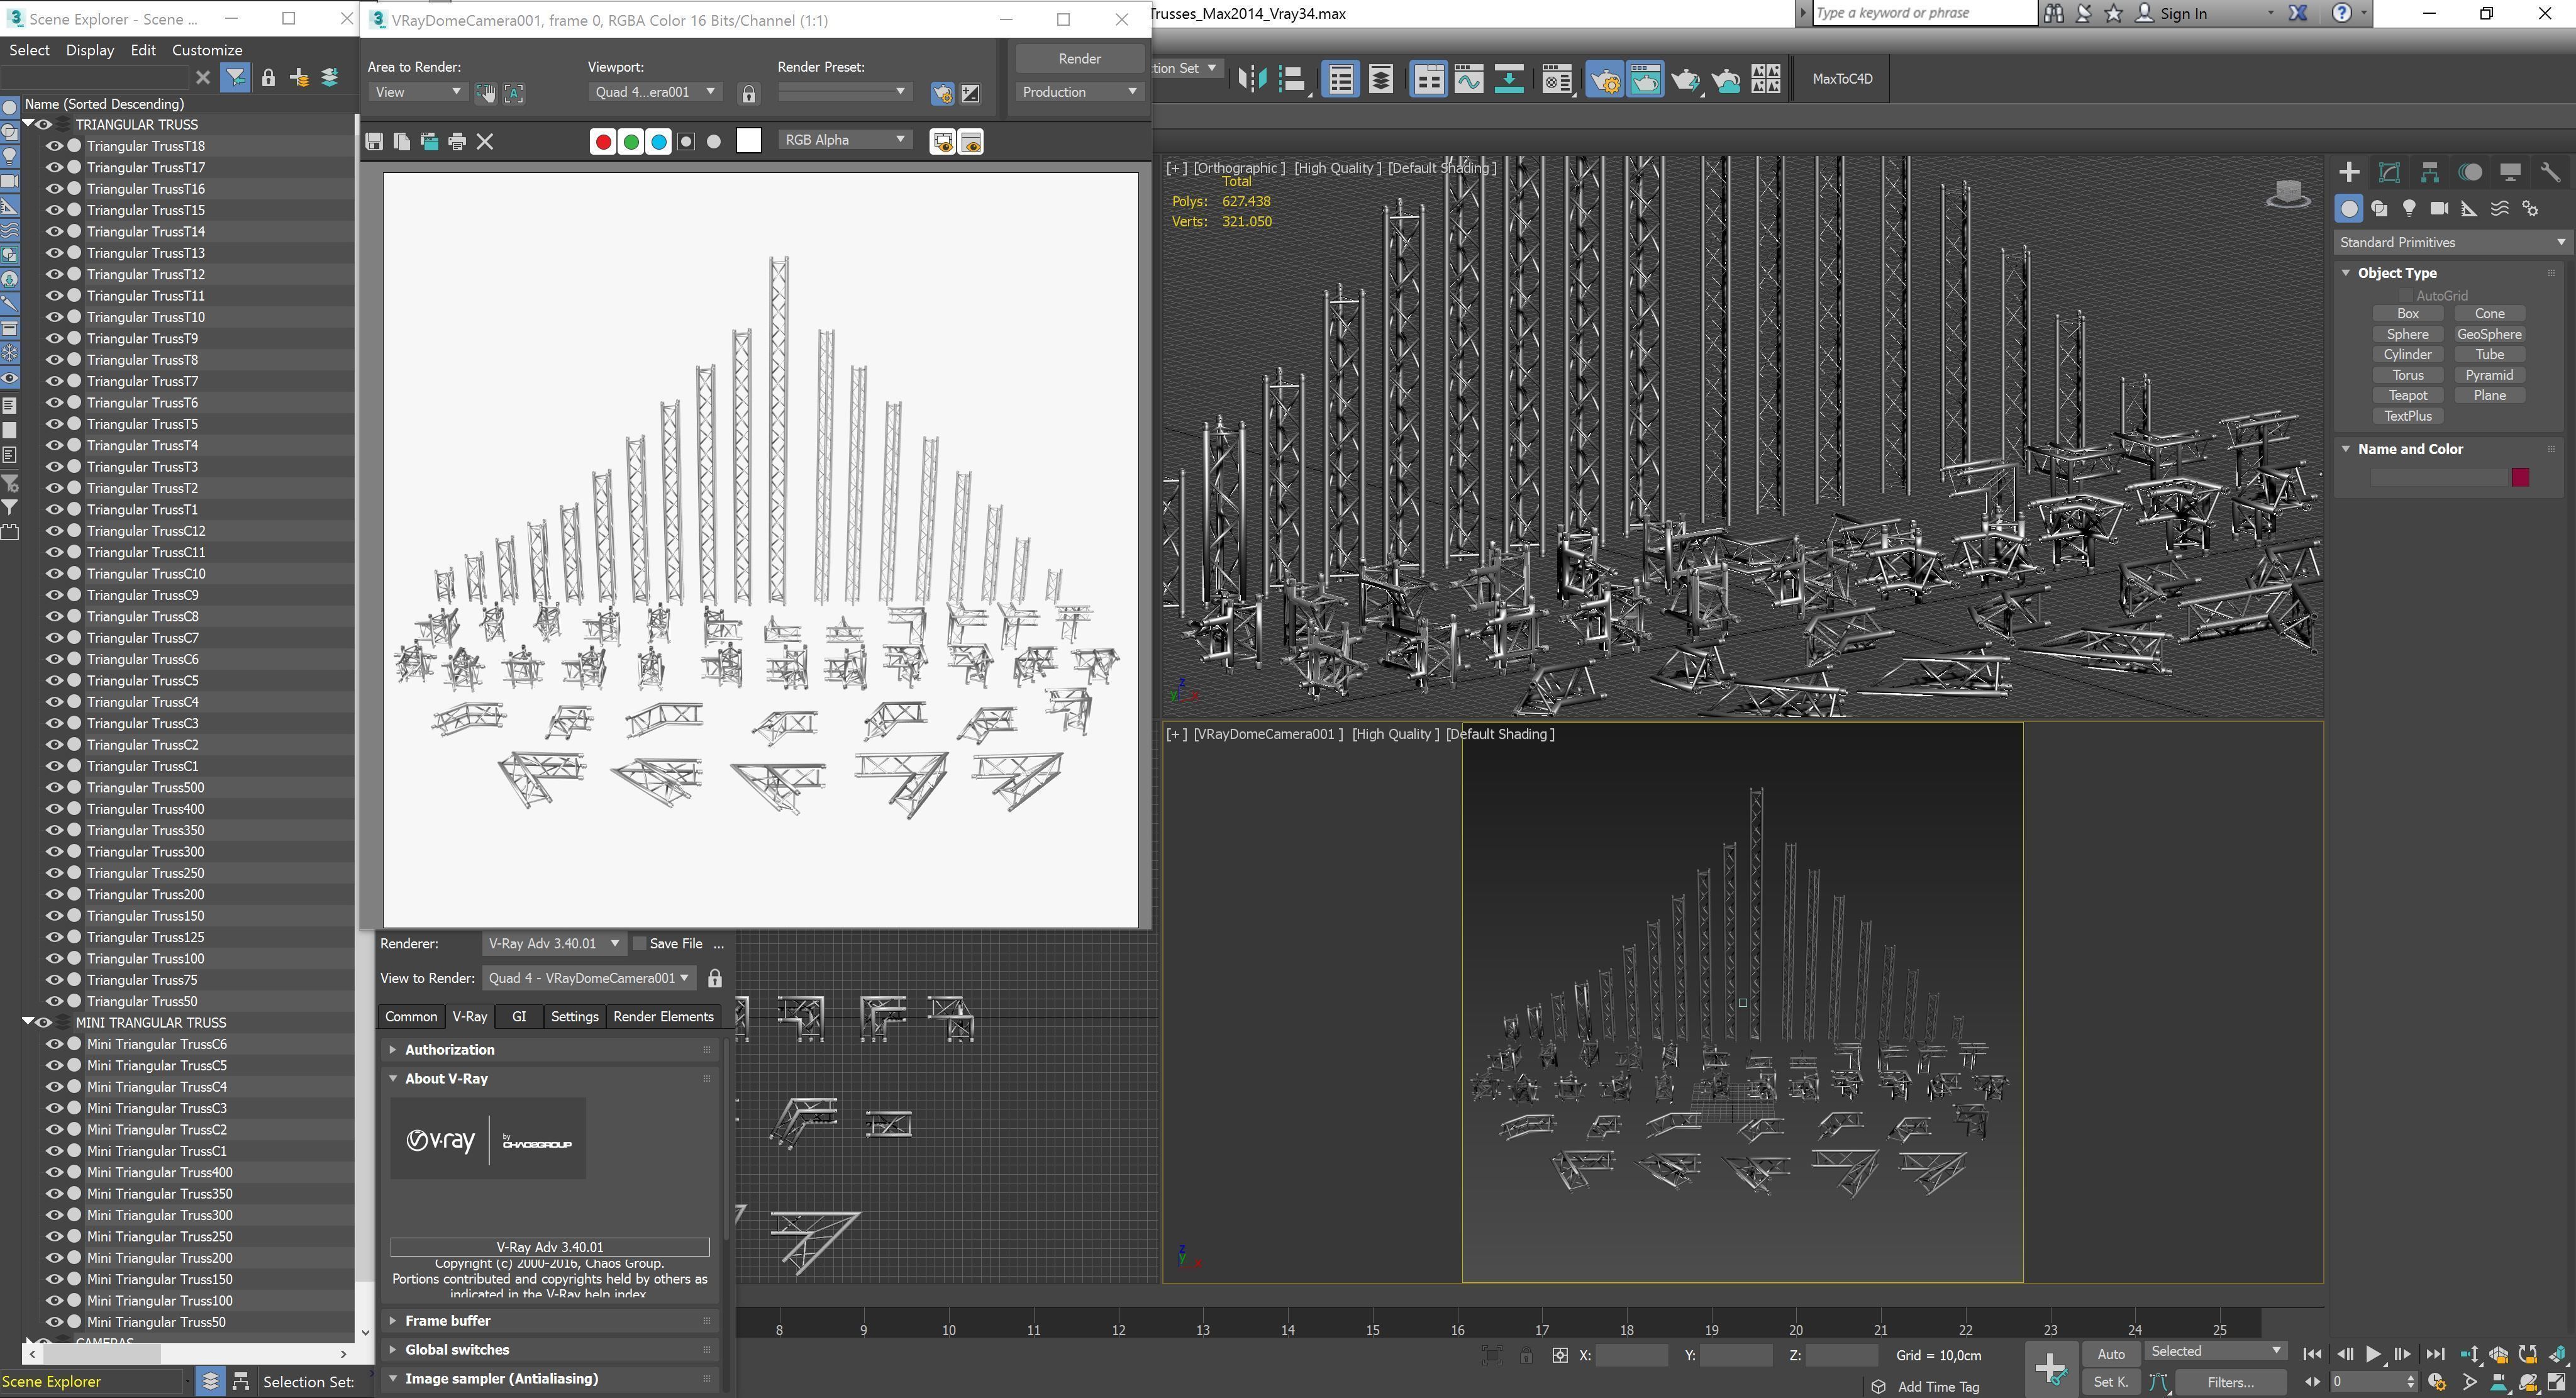Toggle visibility of Mini Triangular Truss400

point(54,1172)
